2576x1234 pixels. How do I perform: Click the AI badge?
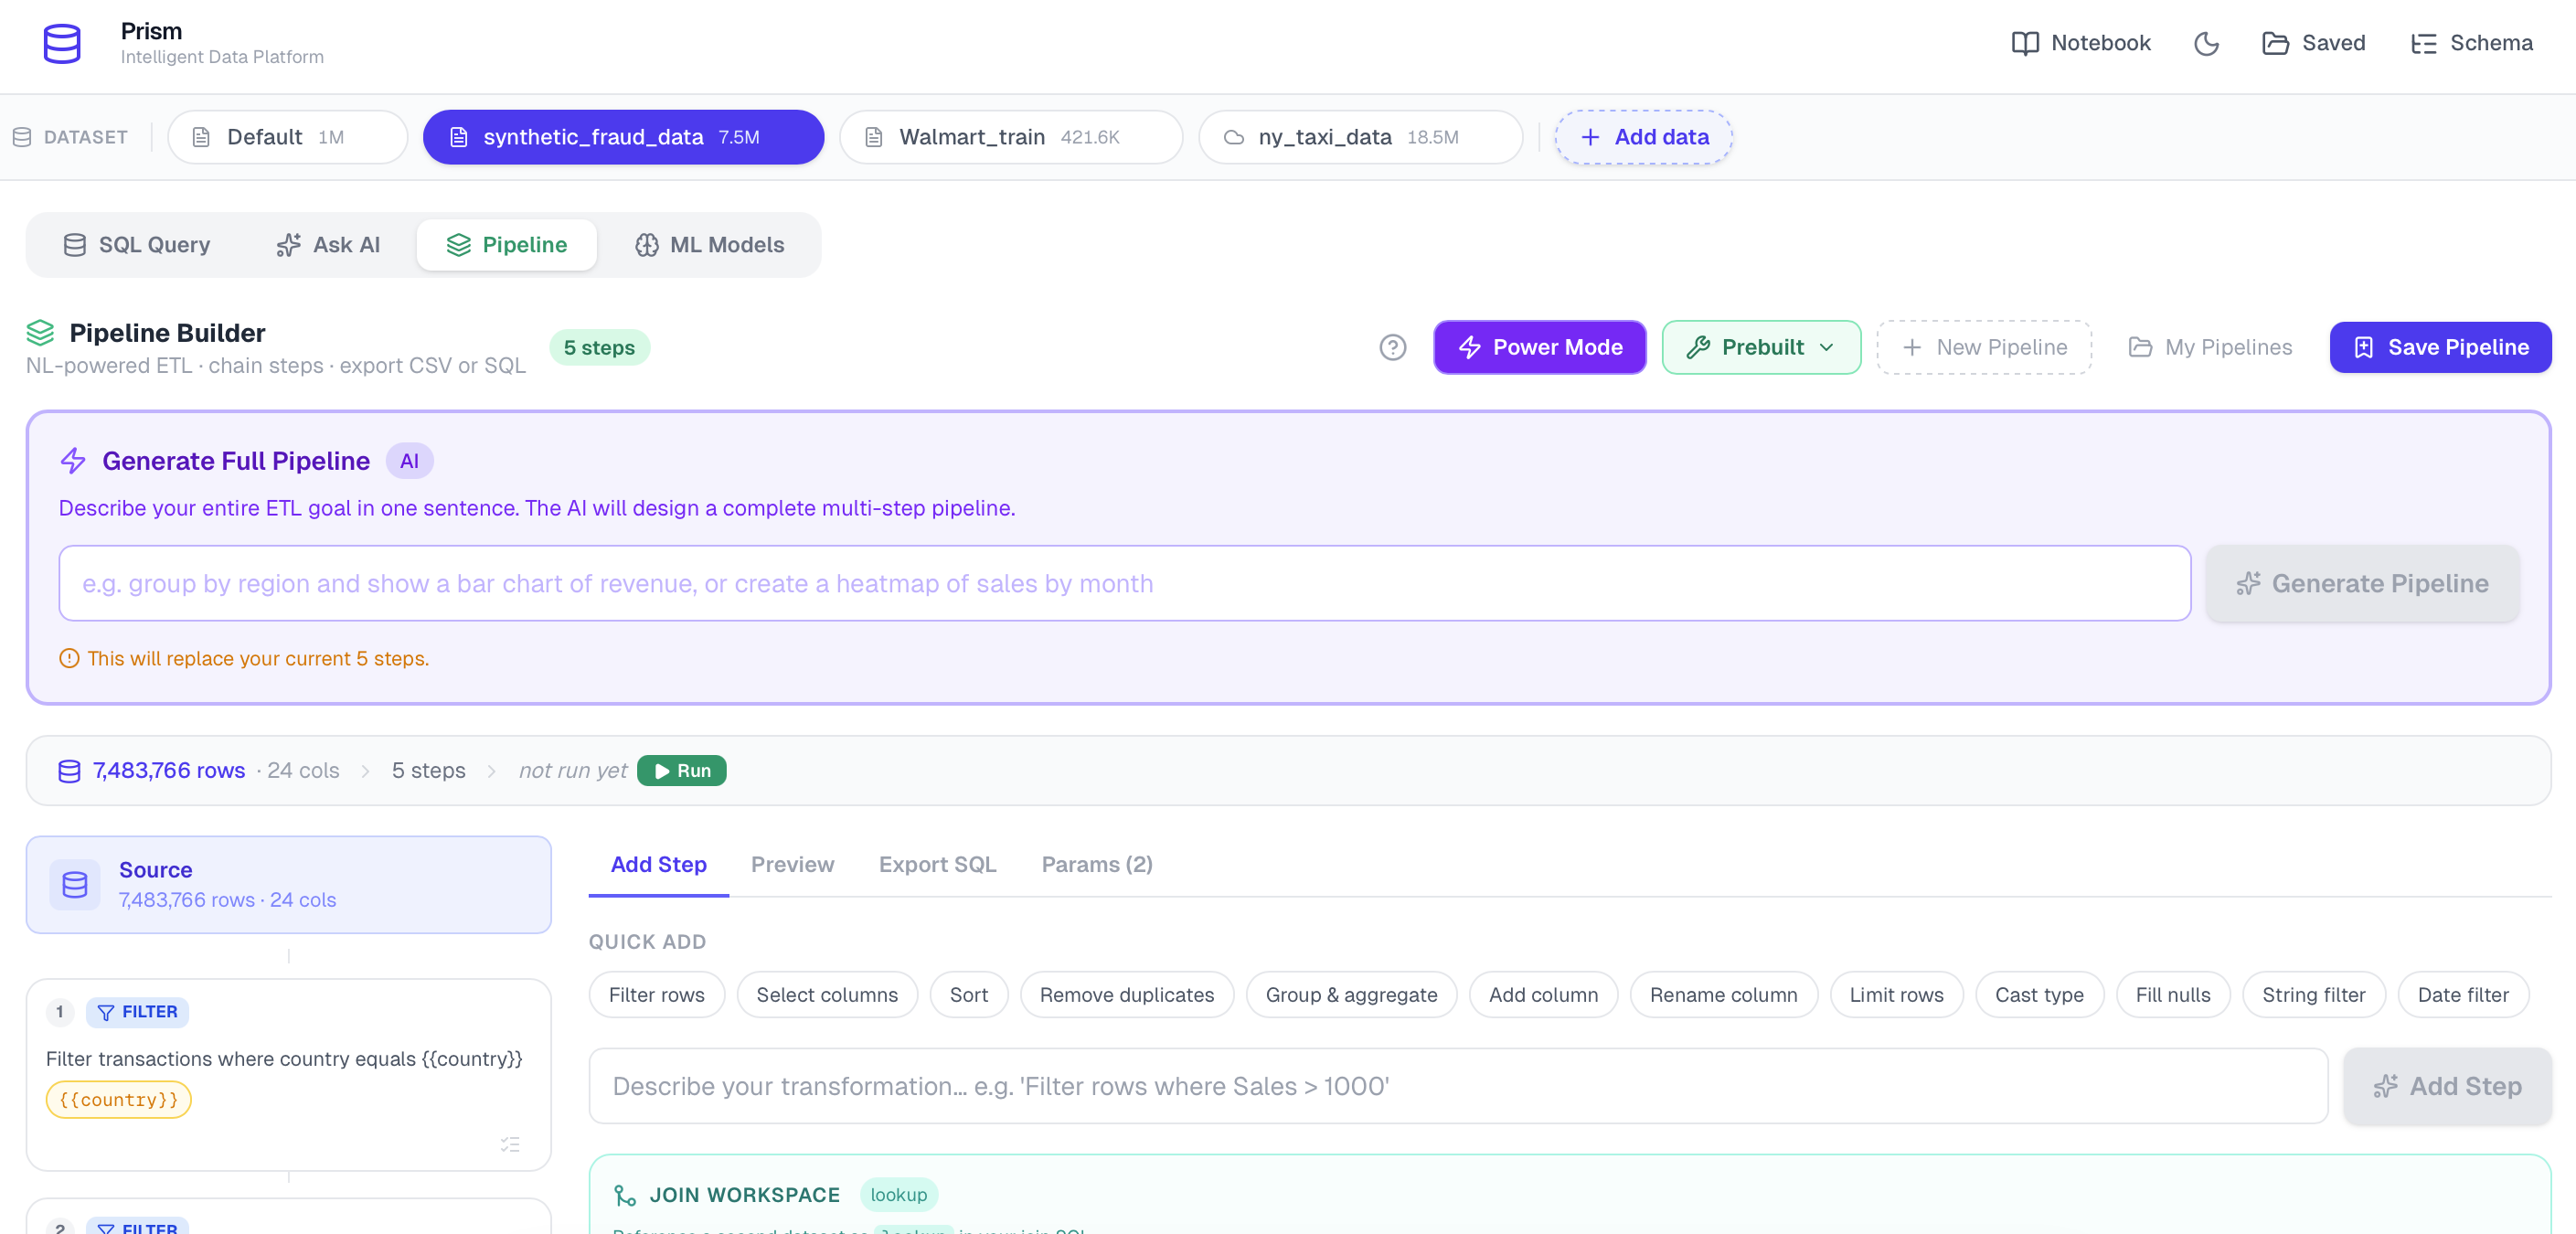click(409, 461)
